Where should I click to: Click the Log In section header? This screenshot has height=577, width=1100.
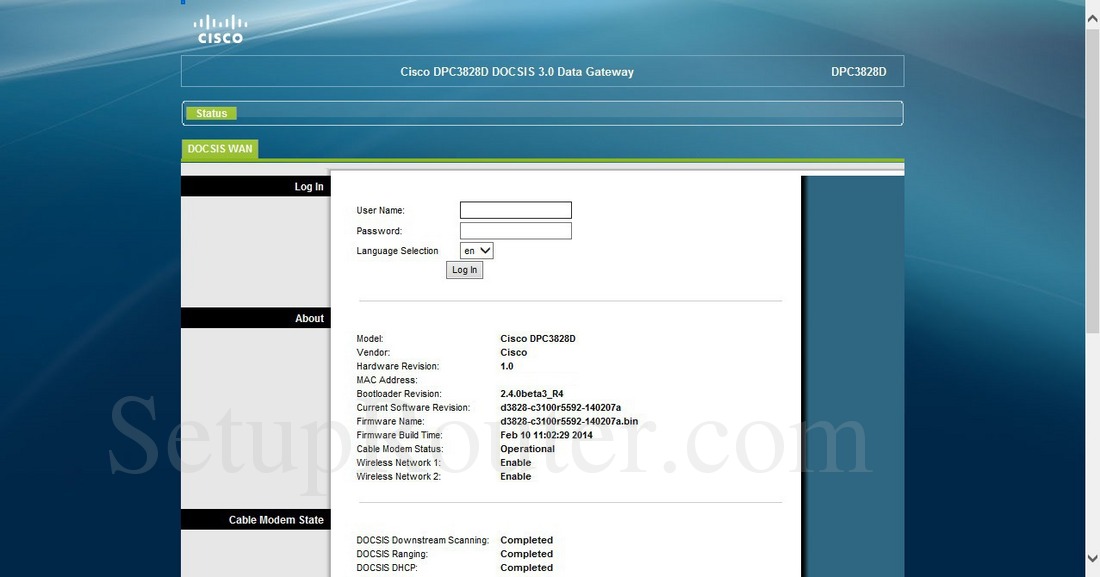pos(255,186)
